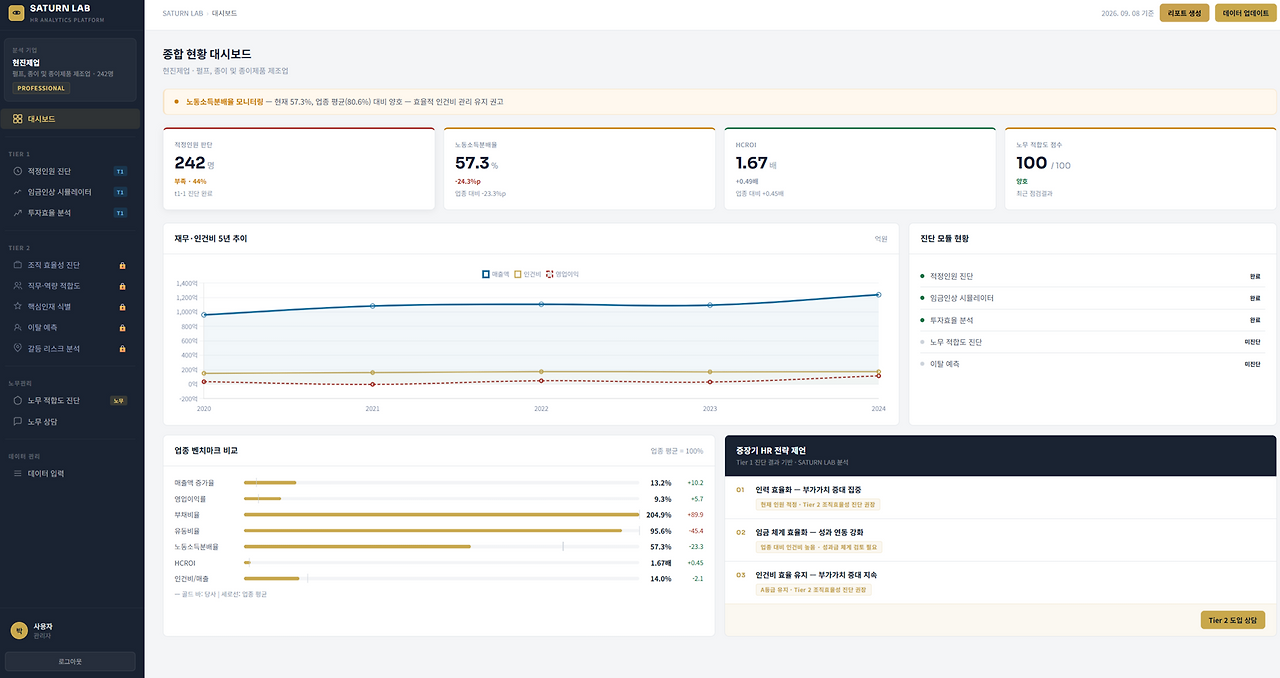Viewport: 1280px width, 678px height.
Task: Click the chat bubble icon beside 노무 상담
Action: click(x=18, y=421)
